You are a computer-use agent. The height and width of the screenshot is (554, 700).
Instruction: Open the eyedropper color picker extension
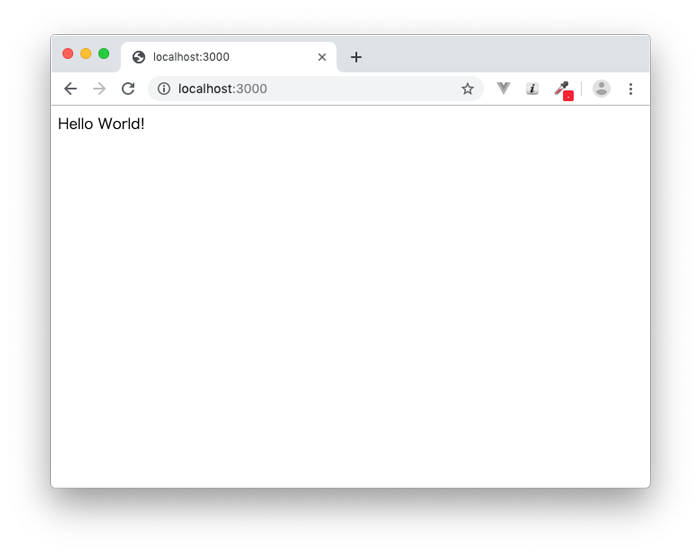point(564,91)
